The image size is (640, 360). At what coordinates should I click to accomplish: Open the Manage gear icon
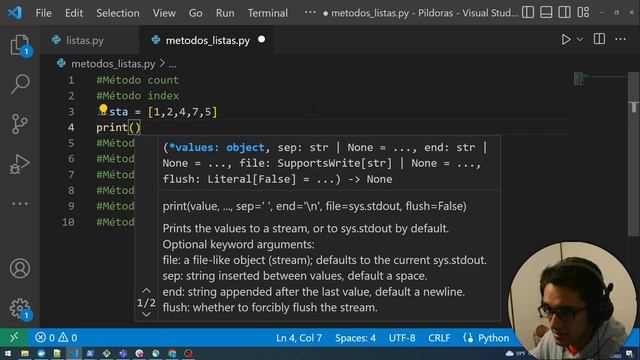pyautogui.click(x=20, y=308)
